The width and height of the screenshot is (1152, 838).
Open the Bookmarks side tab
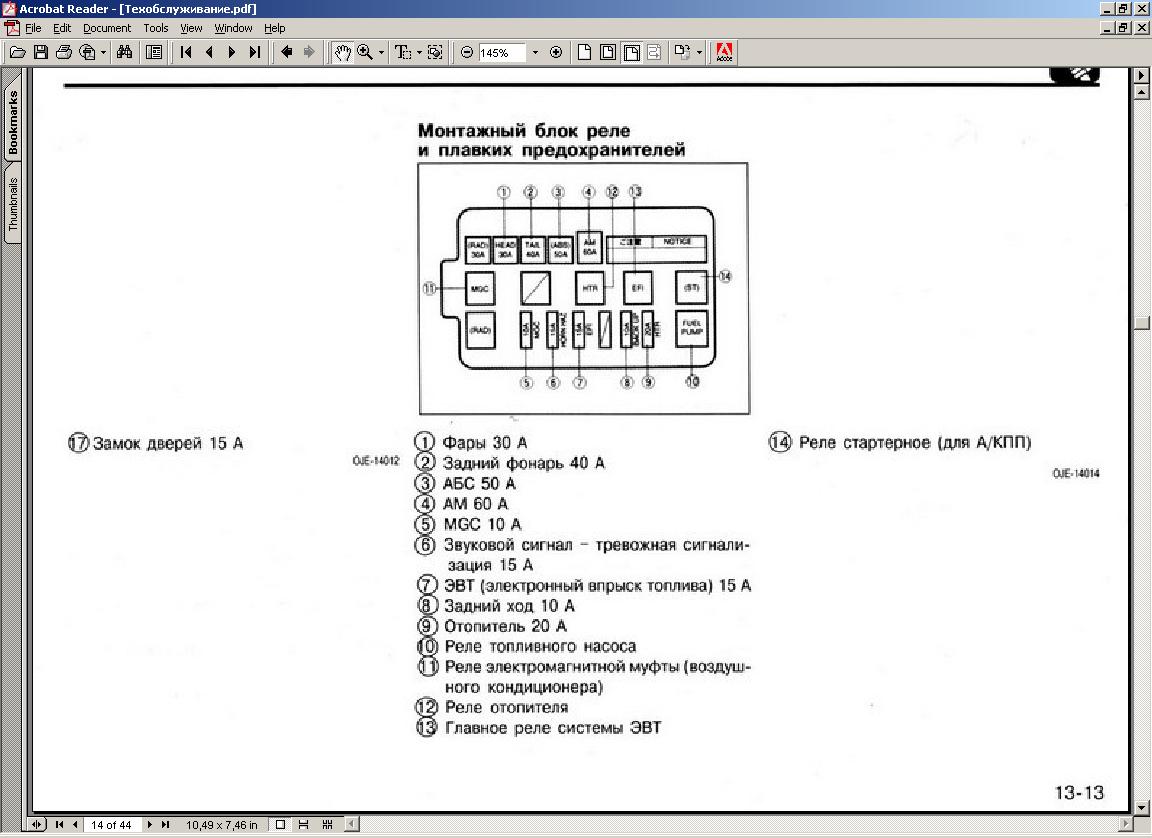tap(13, 124)
